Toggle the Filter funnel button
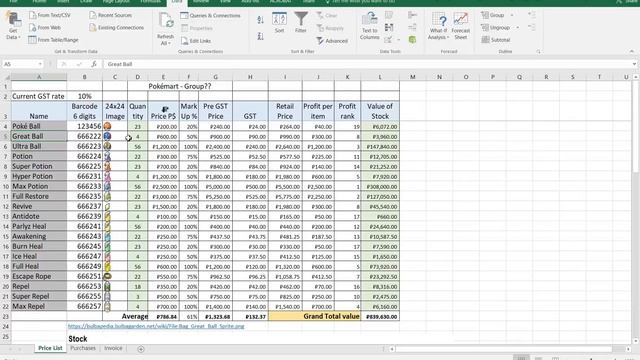The image size is (640, 360). (301, 22)
